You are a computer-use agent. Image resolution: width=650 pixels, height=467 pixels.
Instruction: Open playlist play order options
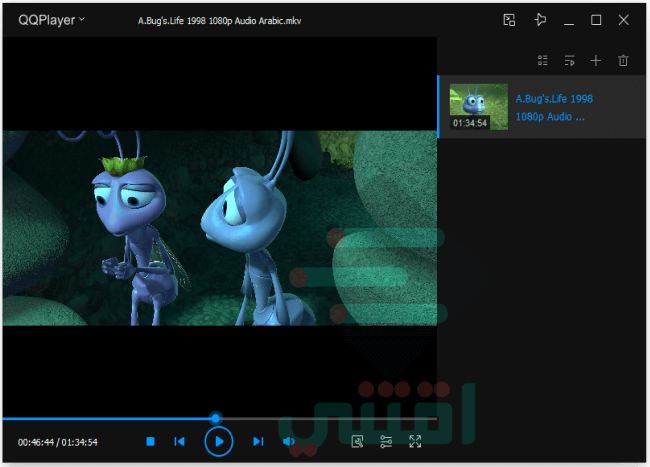coord(570,60)
